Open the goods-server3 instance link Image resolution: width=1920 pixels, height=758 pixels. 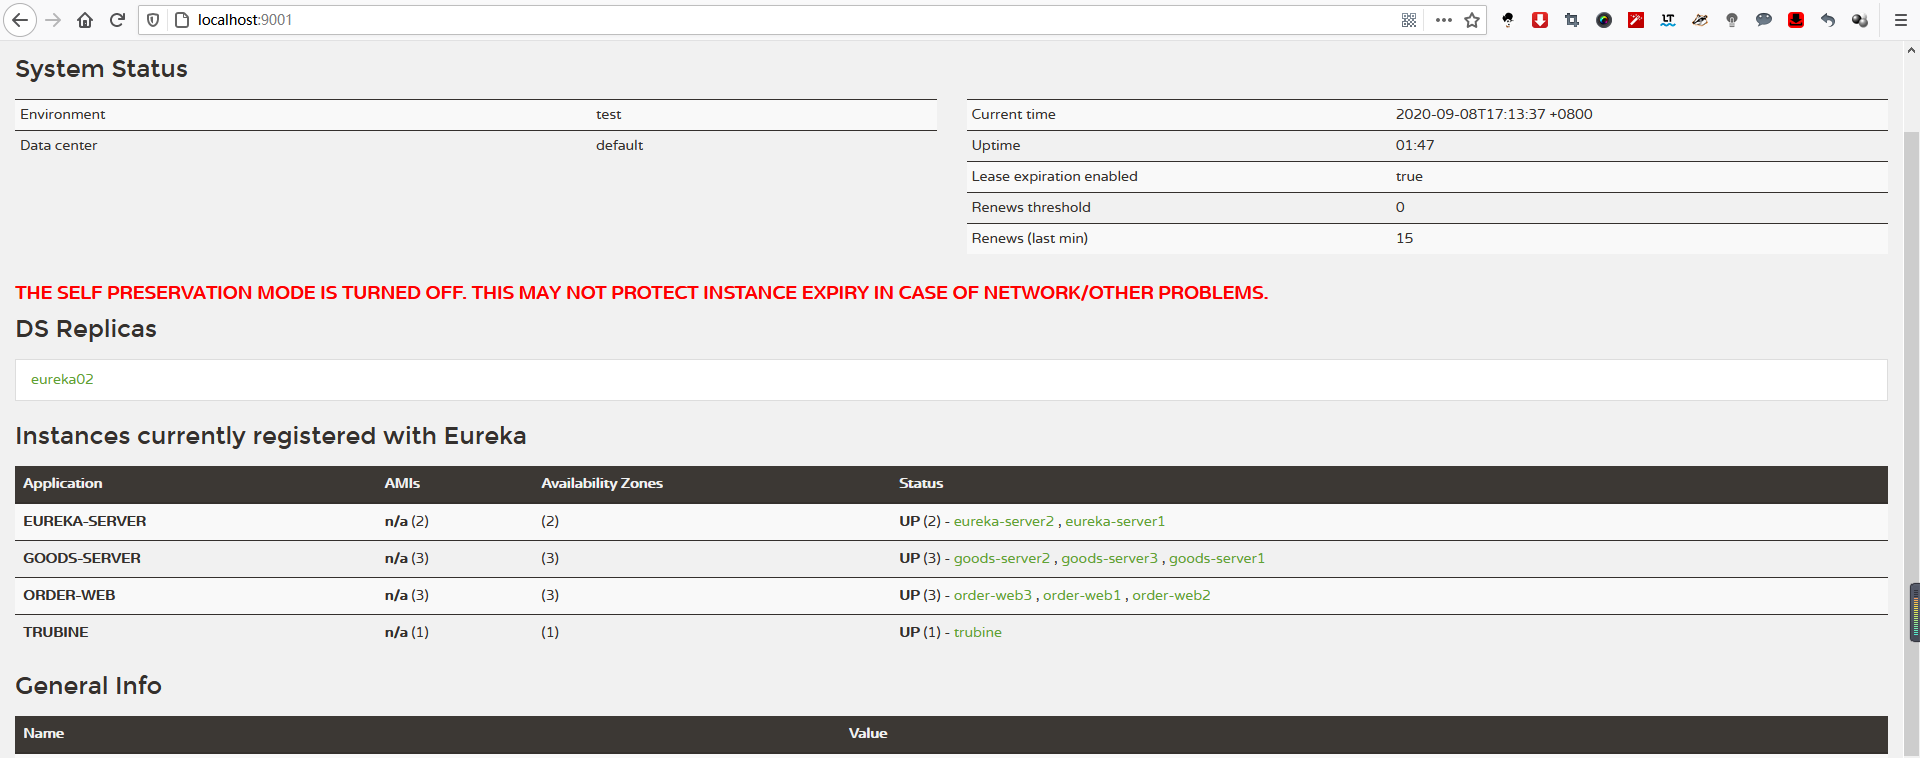click(1109, 559)
